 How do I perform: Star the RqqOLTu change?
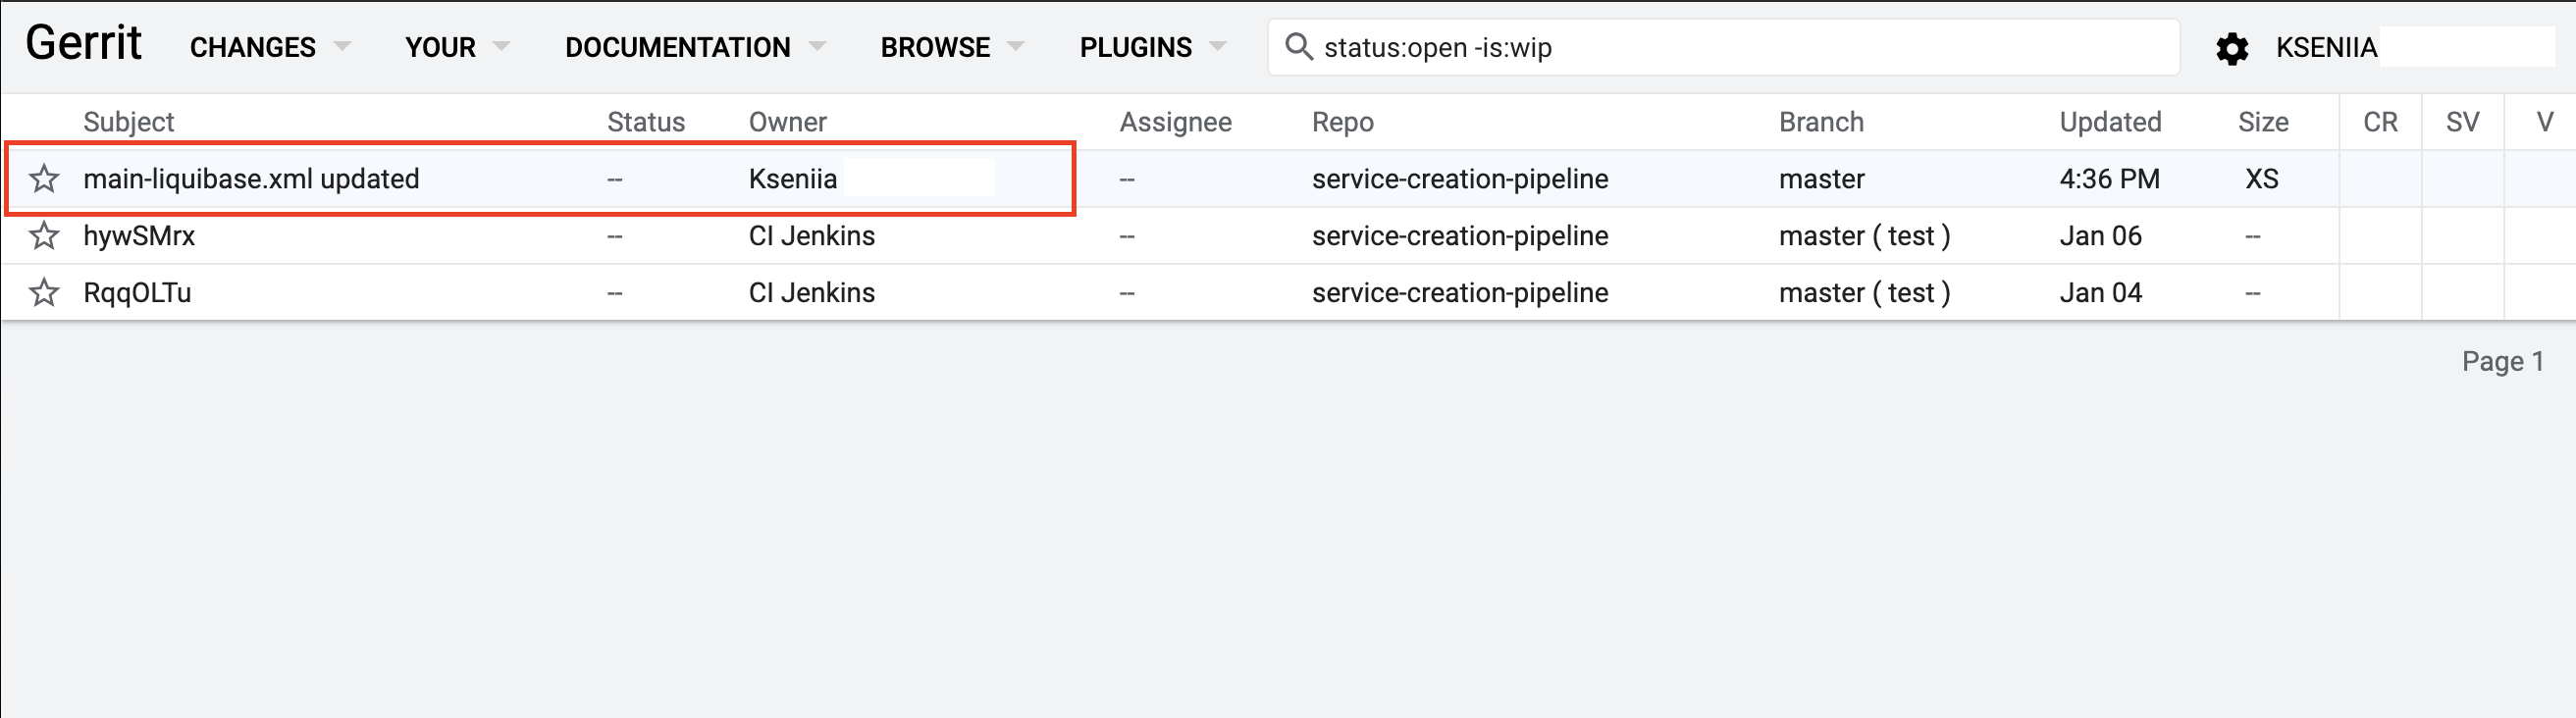(x=44, y=293)
